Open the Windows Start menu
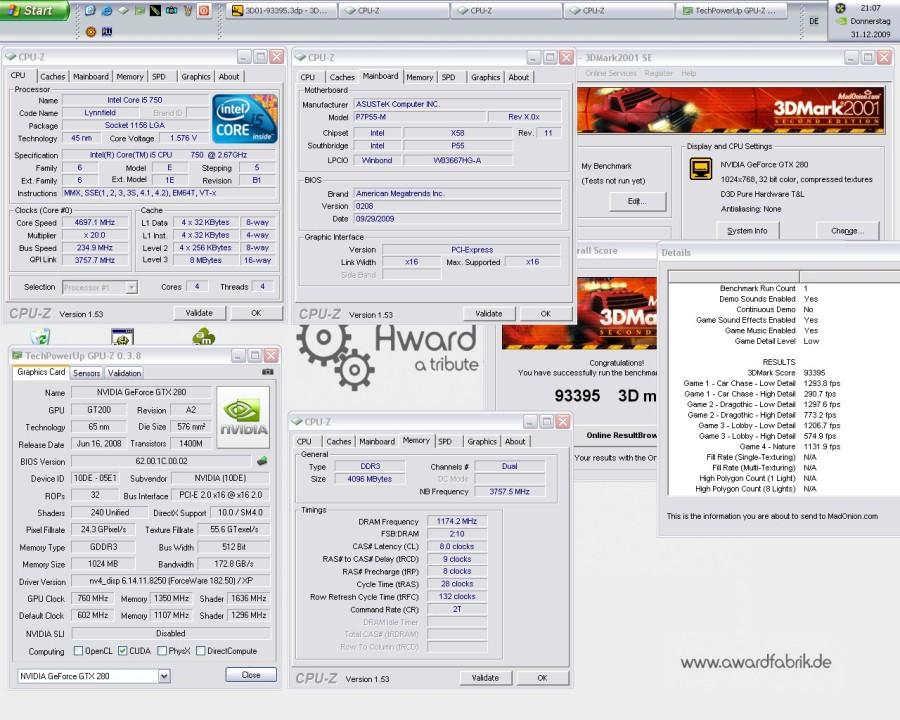Image resolution: width=900 pixels, height=720 pixels. coord(34,10)
